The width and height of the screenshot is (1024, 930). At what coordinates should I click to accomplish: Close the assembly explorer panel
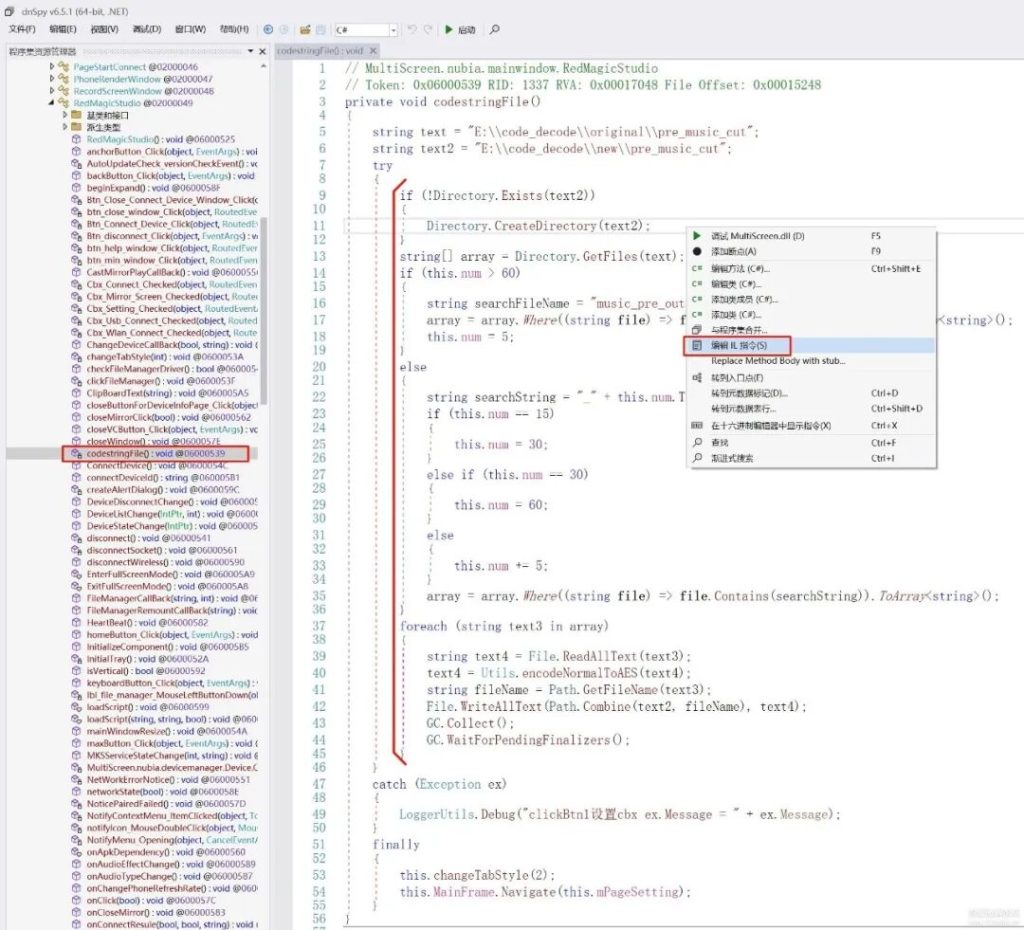[x=263, y=51]
